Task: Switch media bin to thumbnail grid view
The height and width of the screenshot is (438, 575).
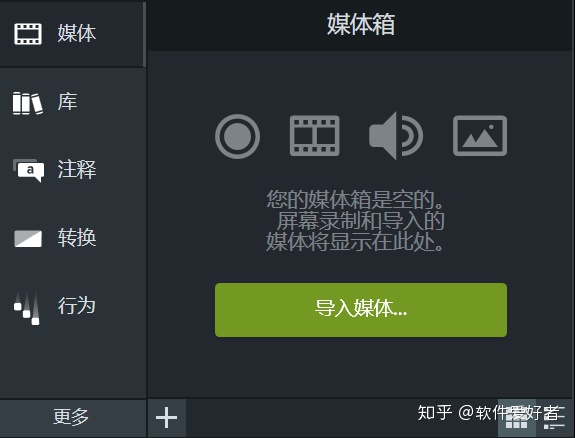Action: pyautogui.click(x=516, y=419)
